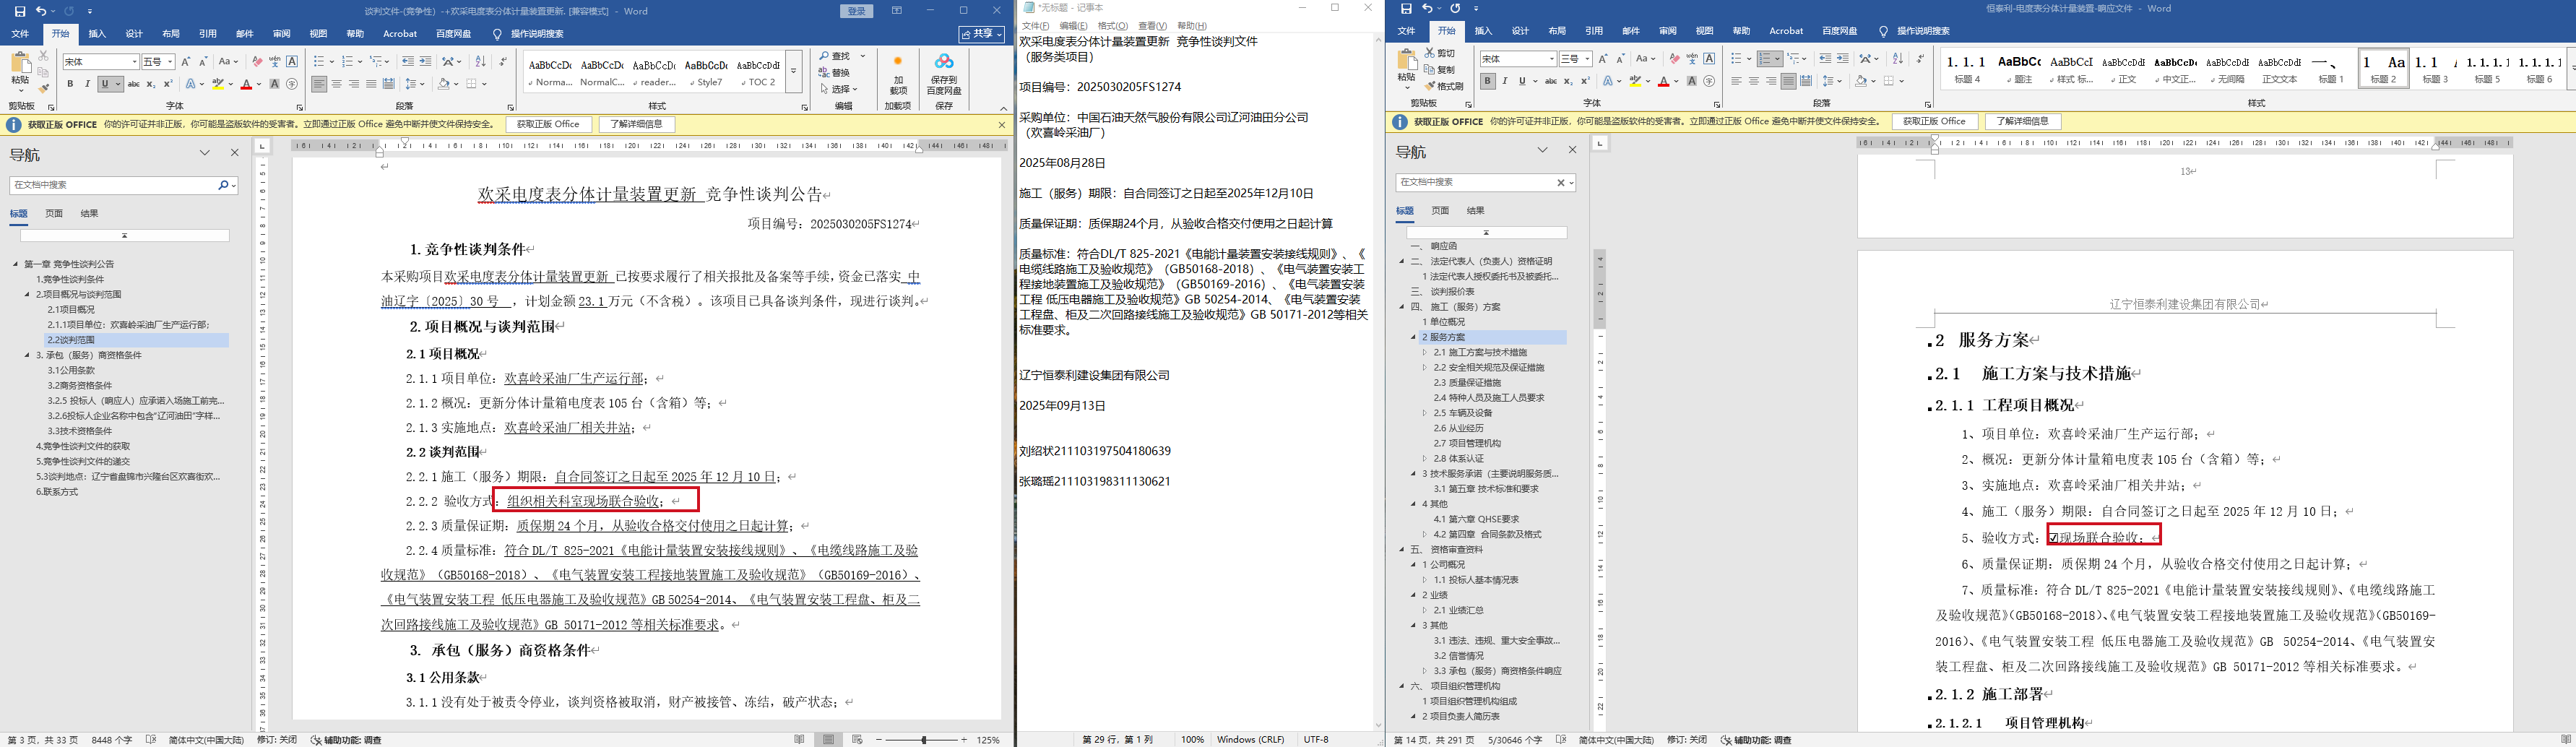Click the 登录 sign-in button in the left Word window
This screenshot has height=747, width=2576.
(857, 11)
